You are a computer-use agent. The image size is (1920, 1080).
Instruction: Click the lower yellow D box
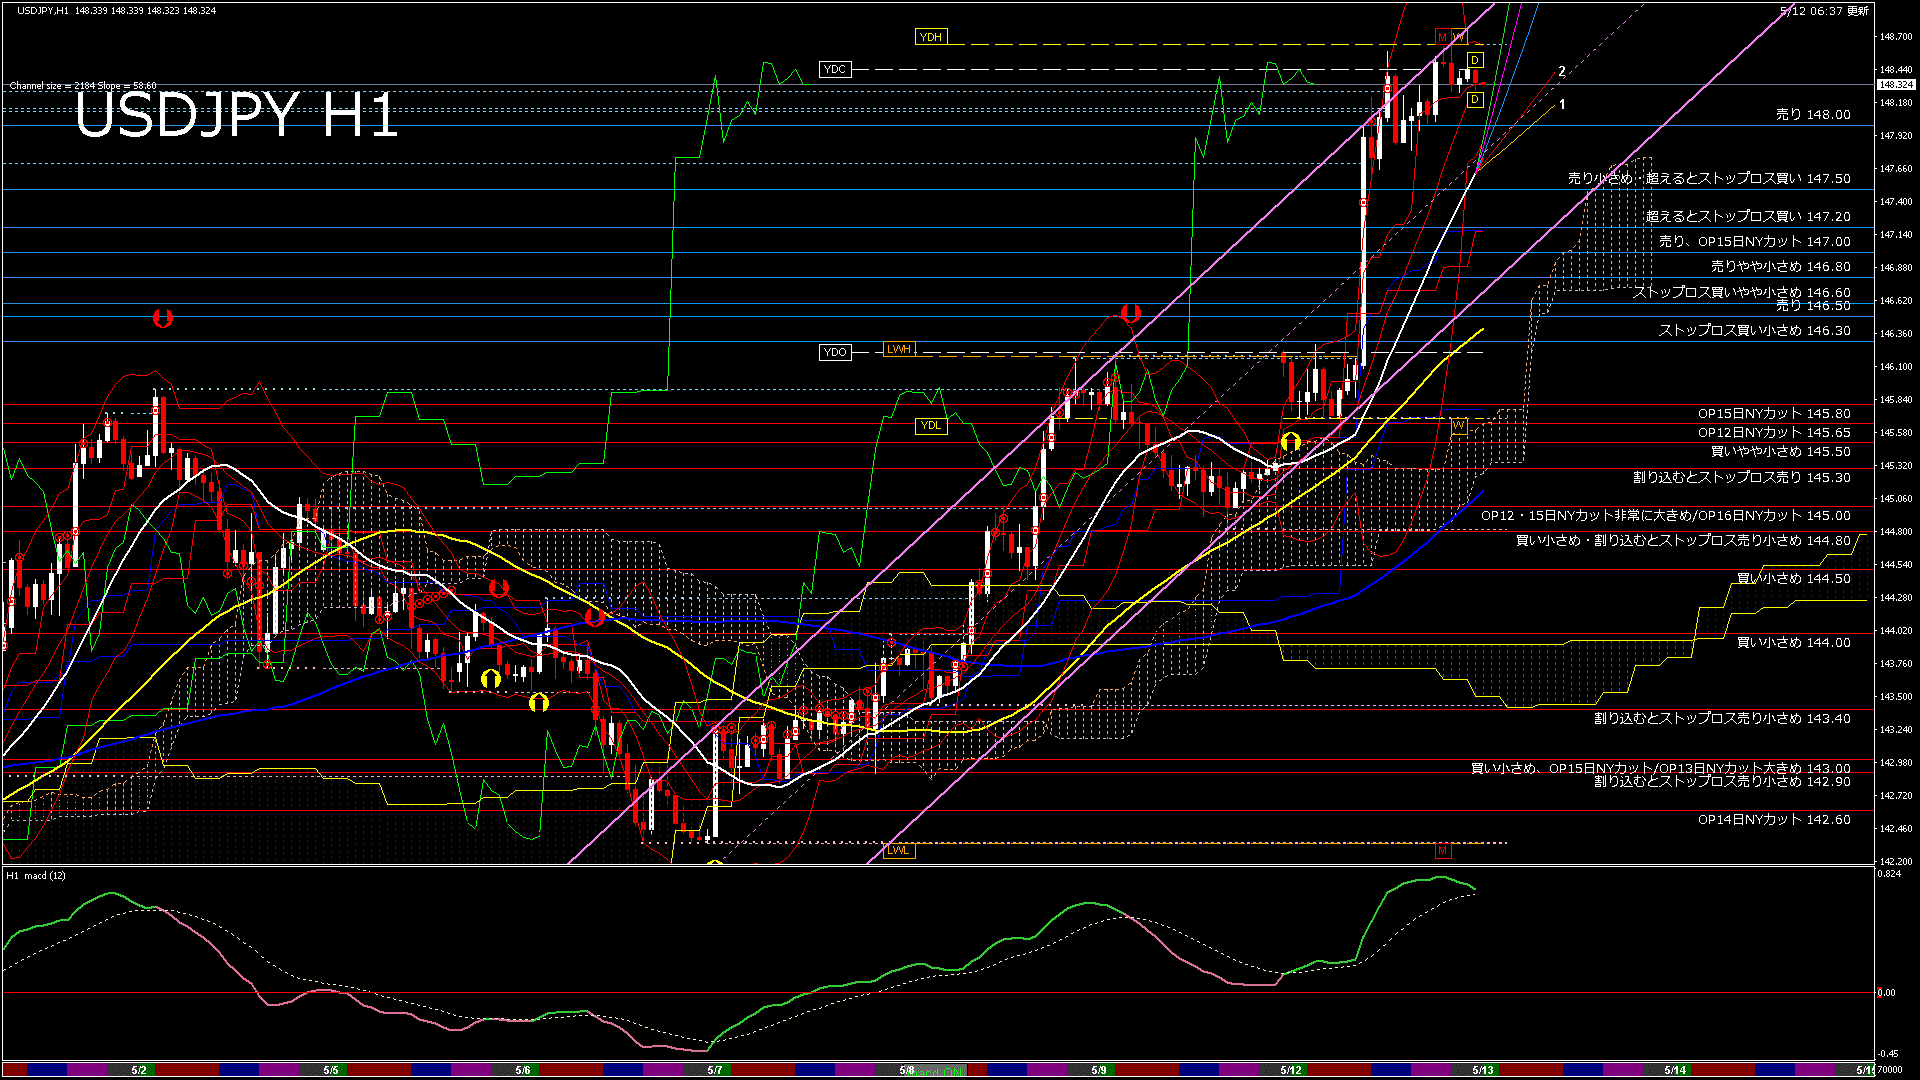(1475, 100)
